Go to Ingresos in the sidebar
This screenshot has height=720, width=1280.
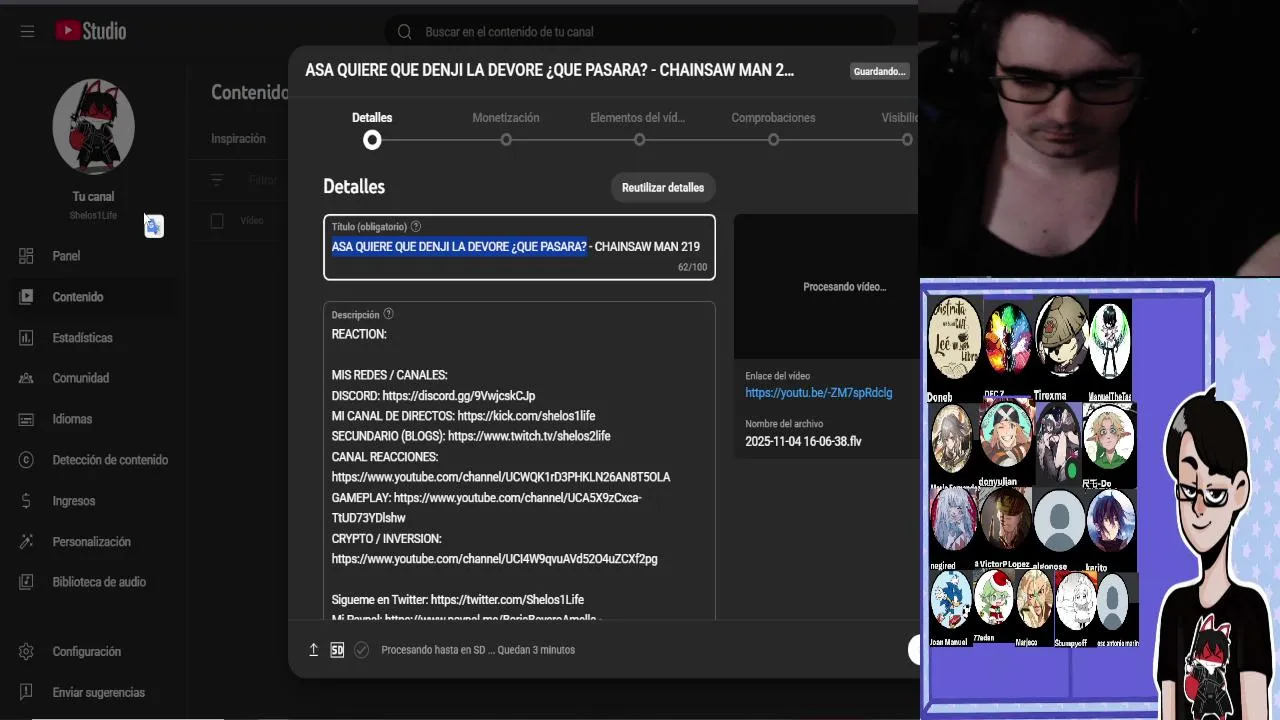click(74, 501)
